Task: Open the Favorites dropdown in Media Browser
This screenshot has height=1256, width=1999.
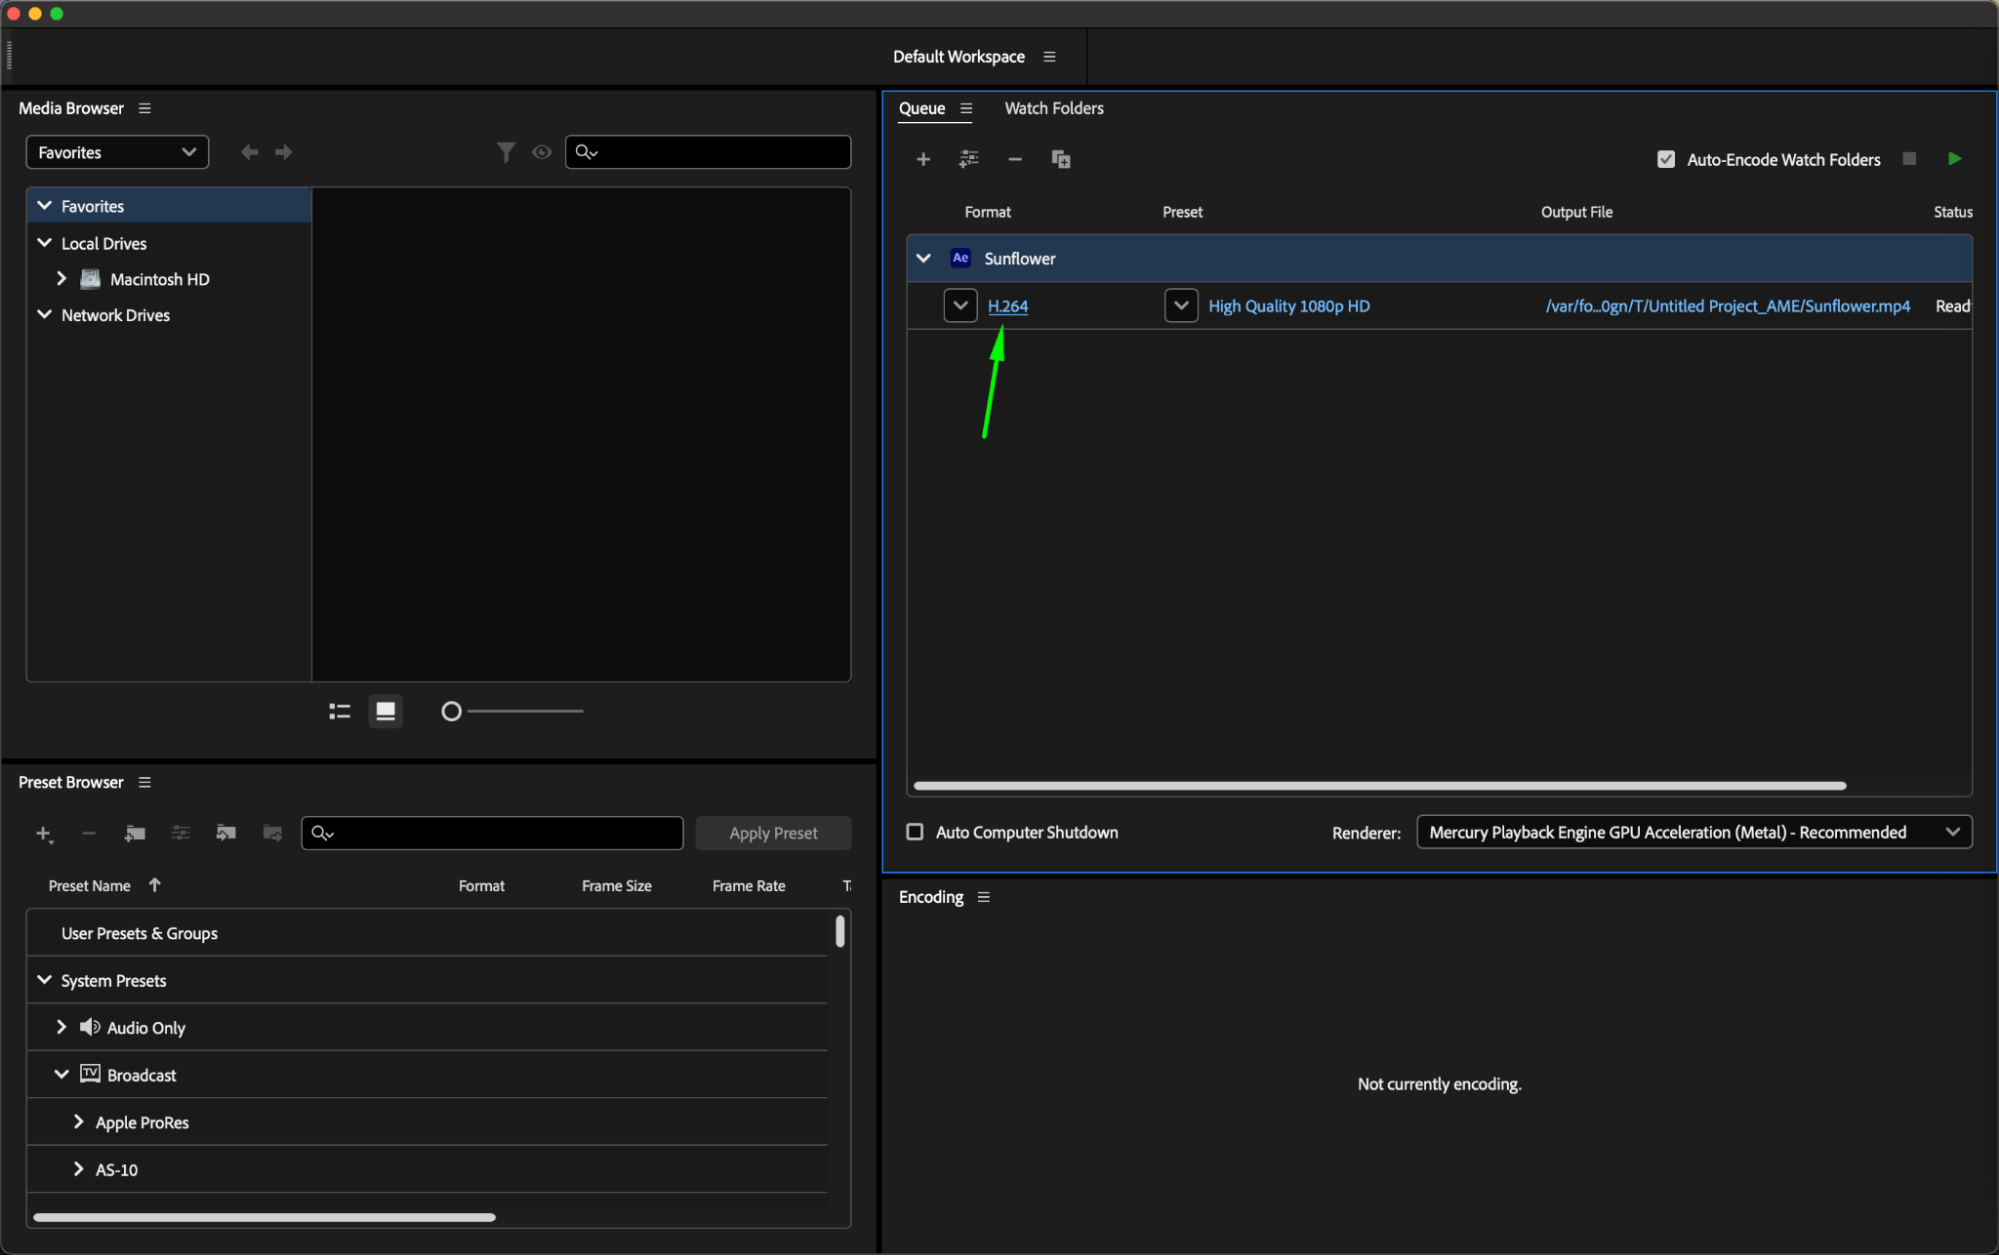Action: click(x=117, y=152)
